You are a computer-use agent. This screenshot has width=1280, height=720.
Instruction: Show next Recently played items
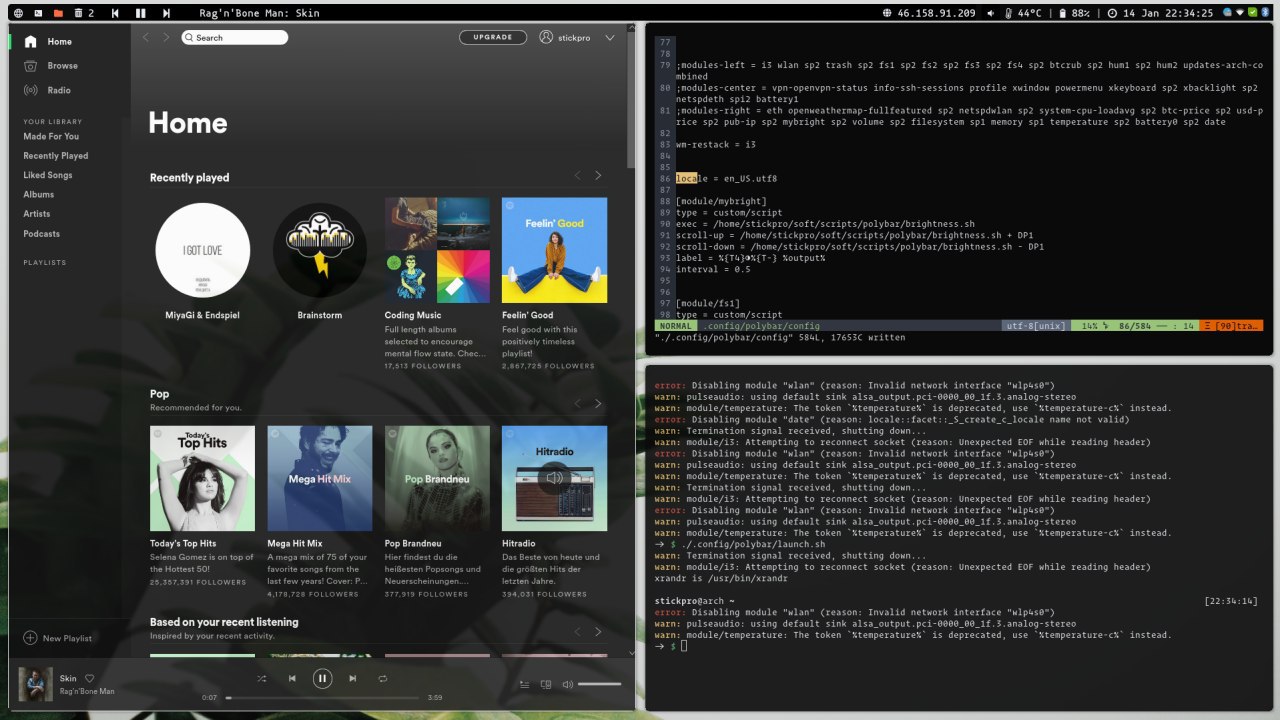(x=598, y=176)
